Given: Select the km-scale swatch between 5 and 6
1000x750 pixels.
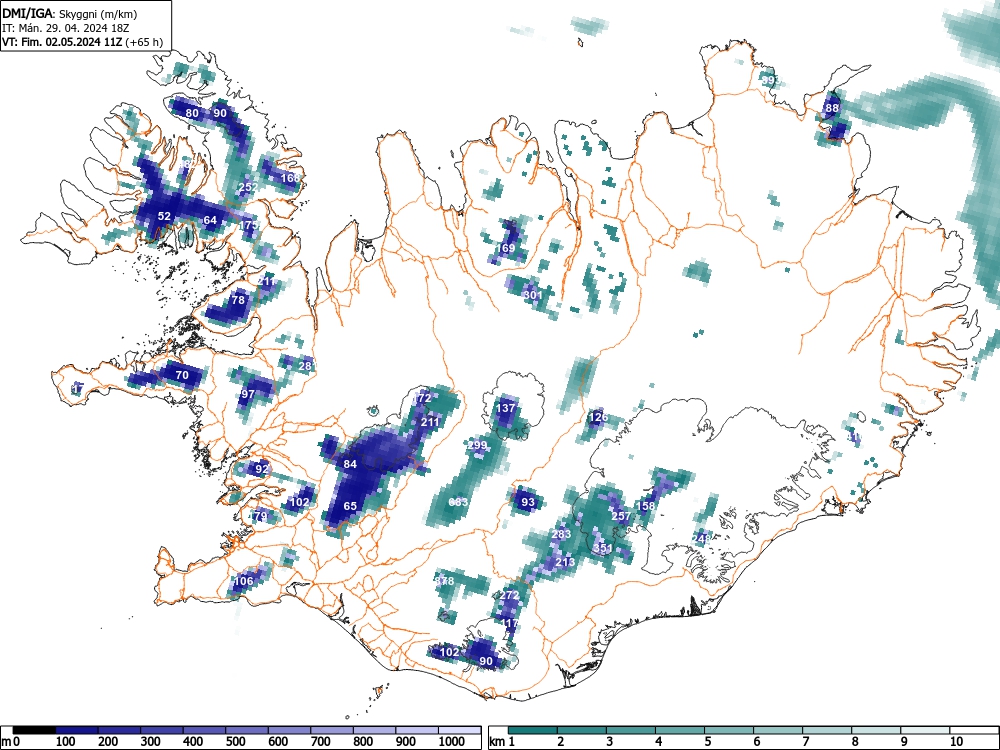Looking at the screenshot, I should pyautogui.click(x=729, y=730).
